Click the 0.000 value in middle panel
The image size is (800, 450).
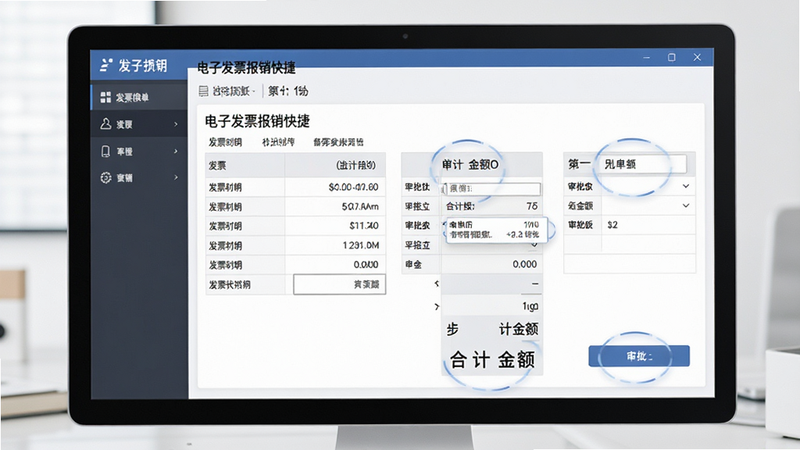524,264
